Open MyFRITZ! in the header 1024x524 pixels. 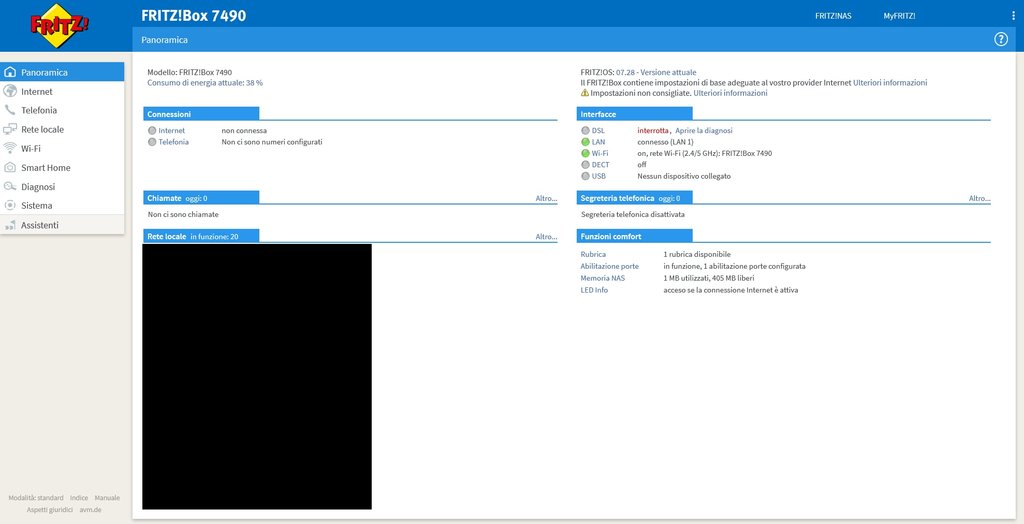point(899,16)
